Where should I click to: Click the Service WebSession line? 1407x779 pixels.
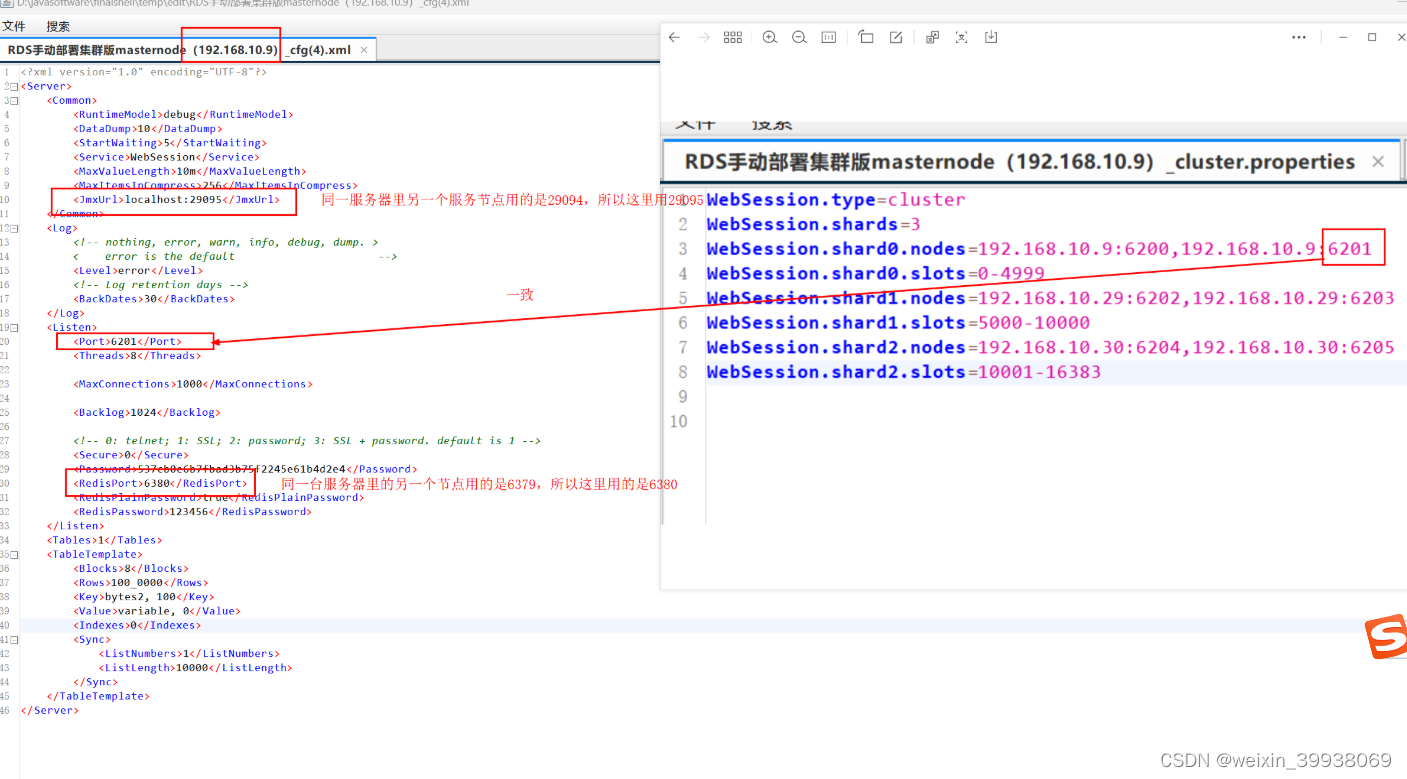pyautogui.click(x=166, y=157)
